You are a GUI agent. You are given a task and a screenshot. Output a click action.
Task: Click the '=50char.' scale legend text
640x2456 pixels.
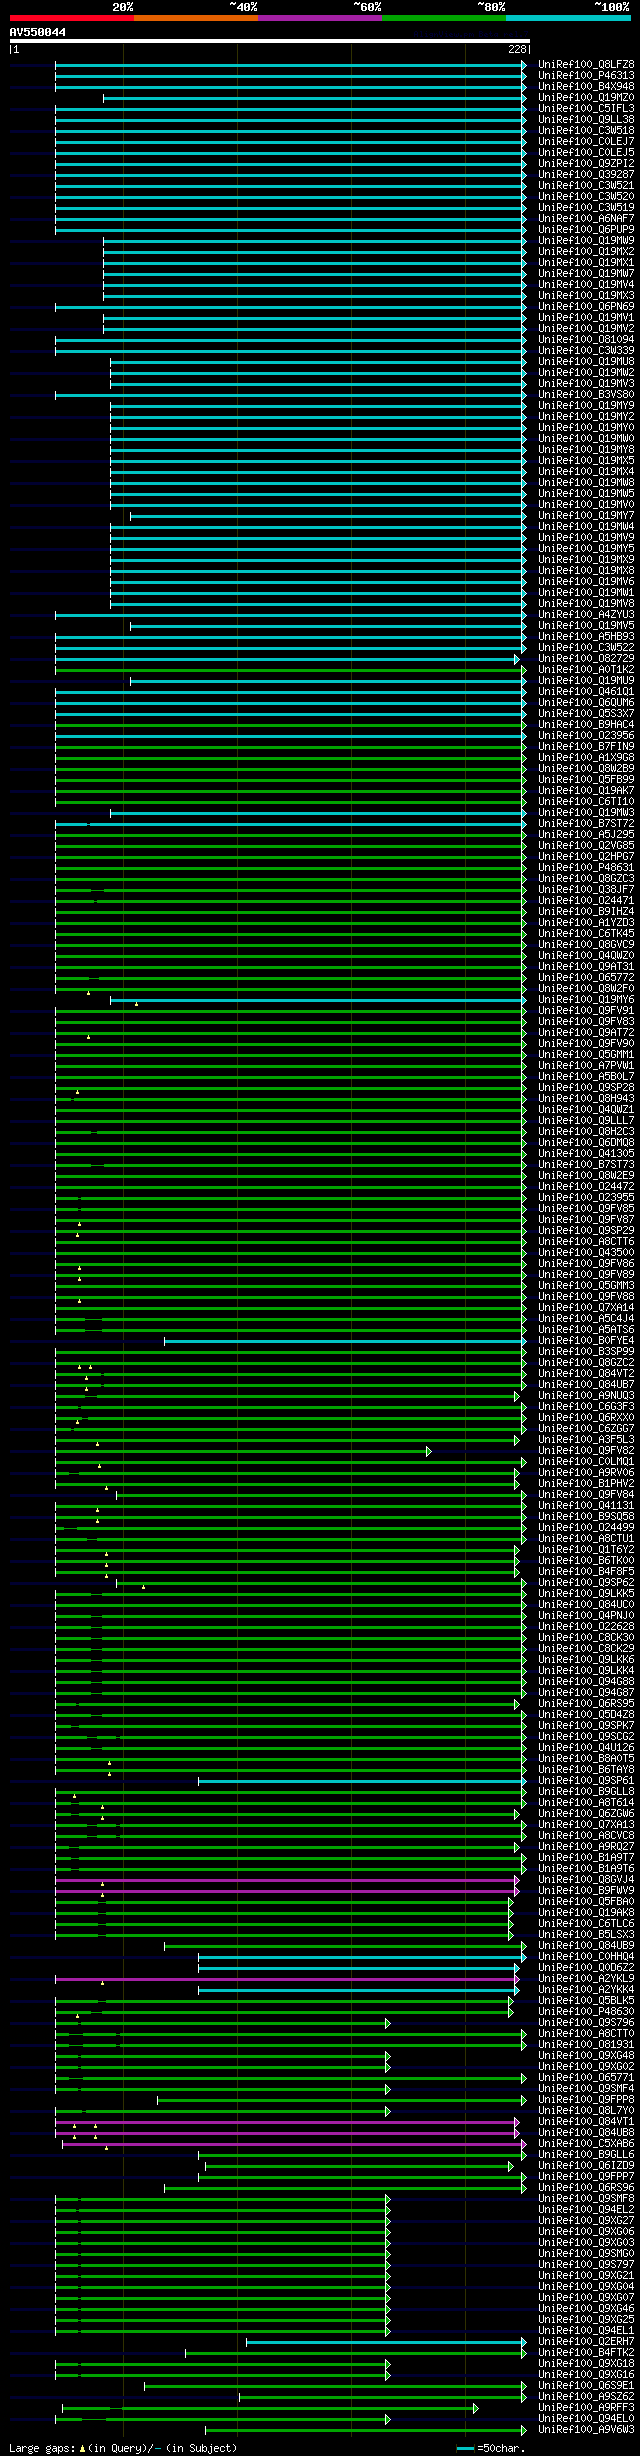[x=501, y=2448]
